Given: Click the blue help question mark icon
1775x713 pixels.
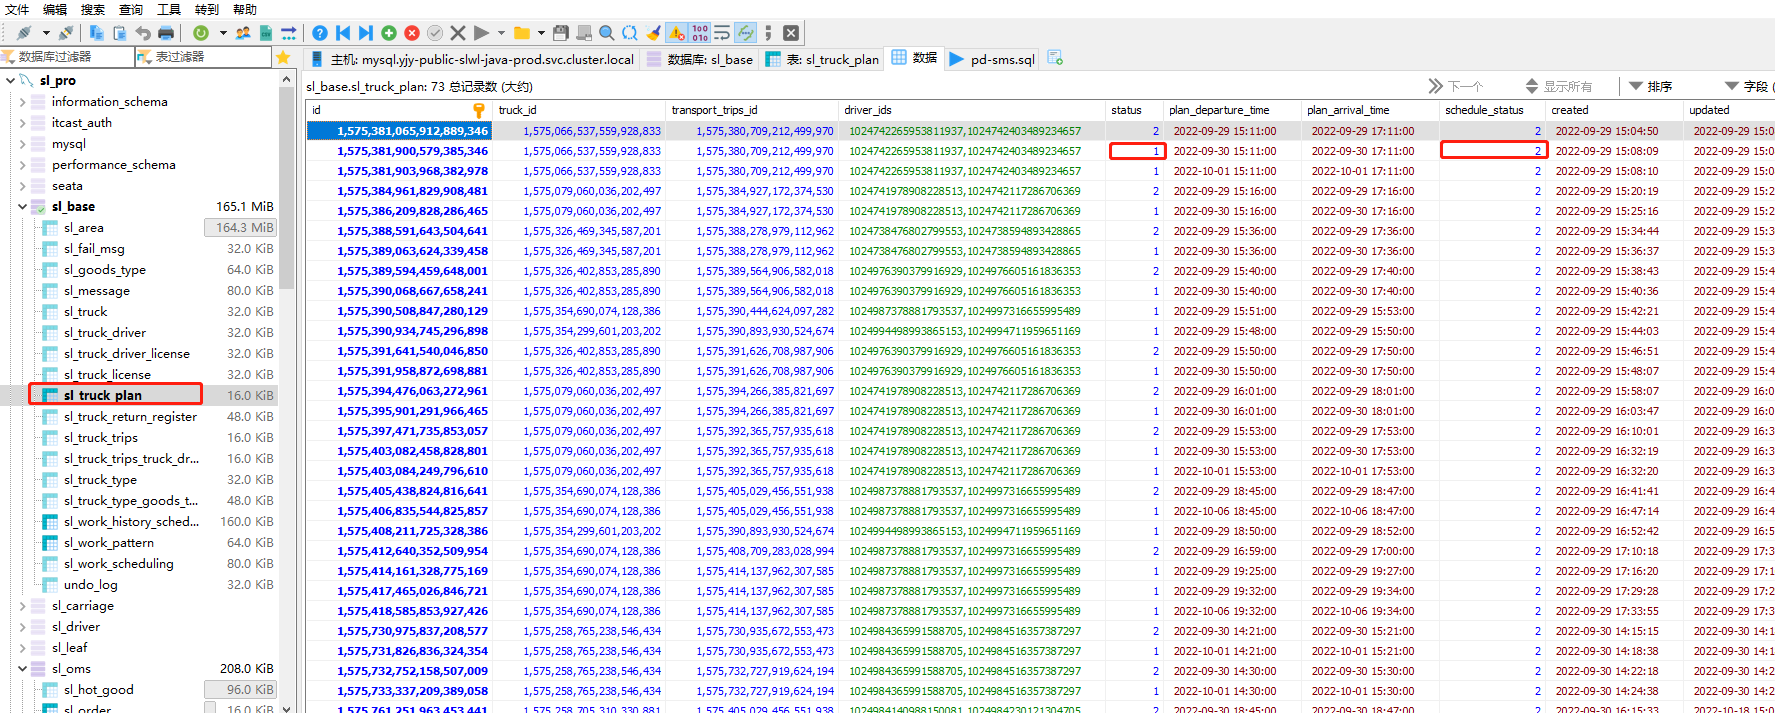Looking at the screenshot, I should pyautogui.click(x=320, y=33).
